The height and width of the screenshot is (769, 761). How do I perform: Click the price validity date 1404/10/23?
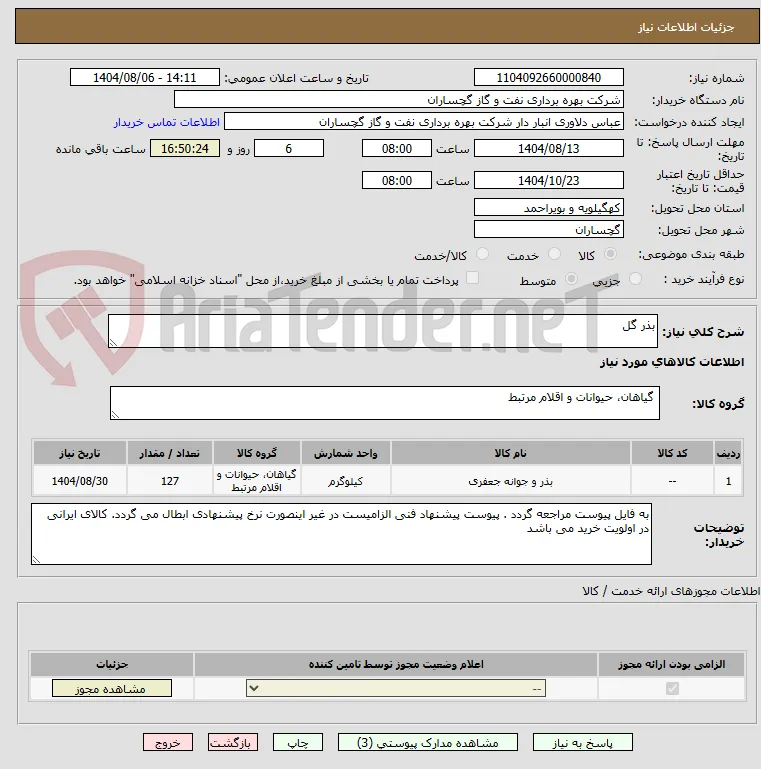point(549,180)
